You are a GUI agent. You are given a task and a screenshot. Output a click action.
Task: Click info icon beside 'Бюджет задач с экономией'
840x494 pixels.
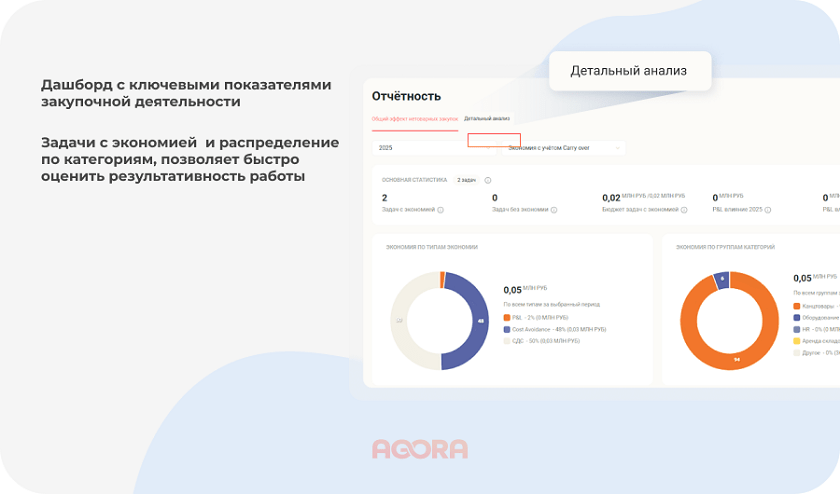pyautogui.click(x=687, y=210)
